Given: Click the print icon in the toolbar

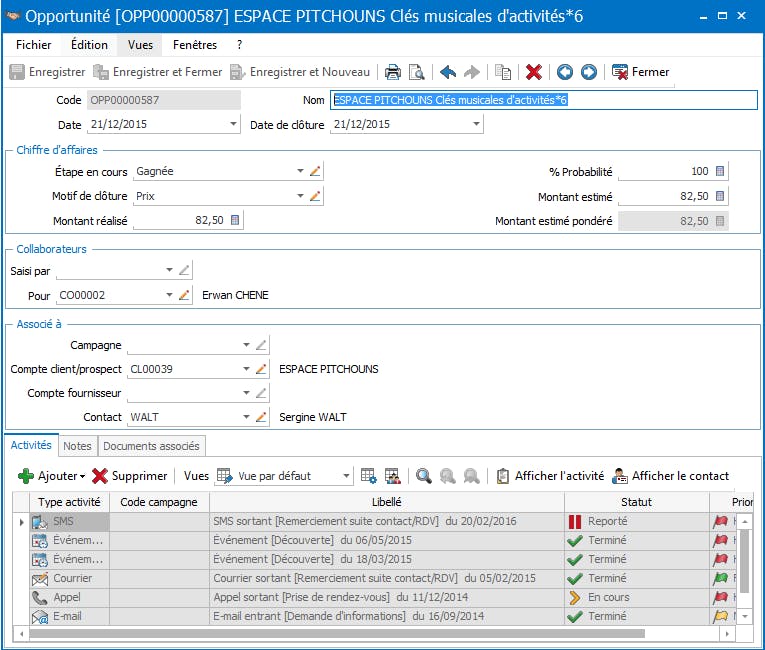Looking at the screenshot, I should 393,72.
